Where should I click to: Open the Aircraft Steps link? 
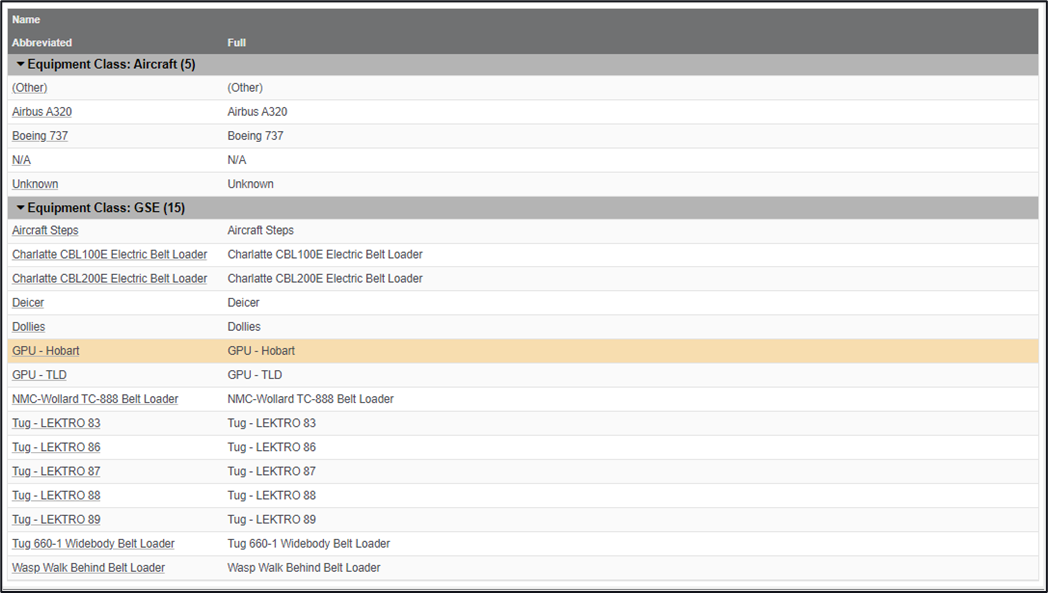pos(45,231)
